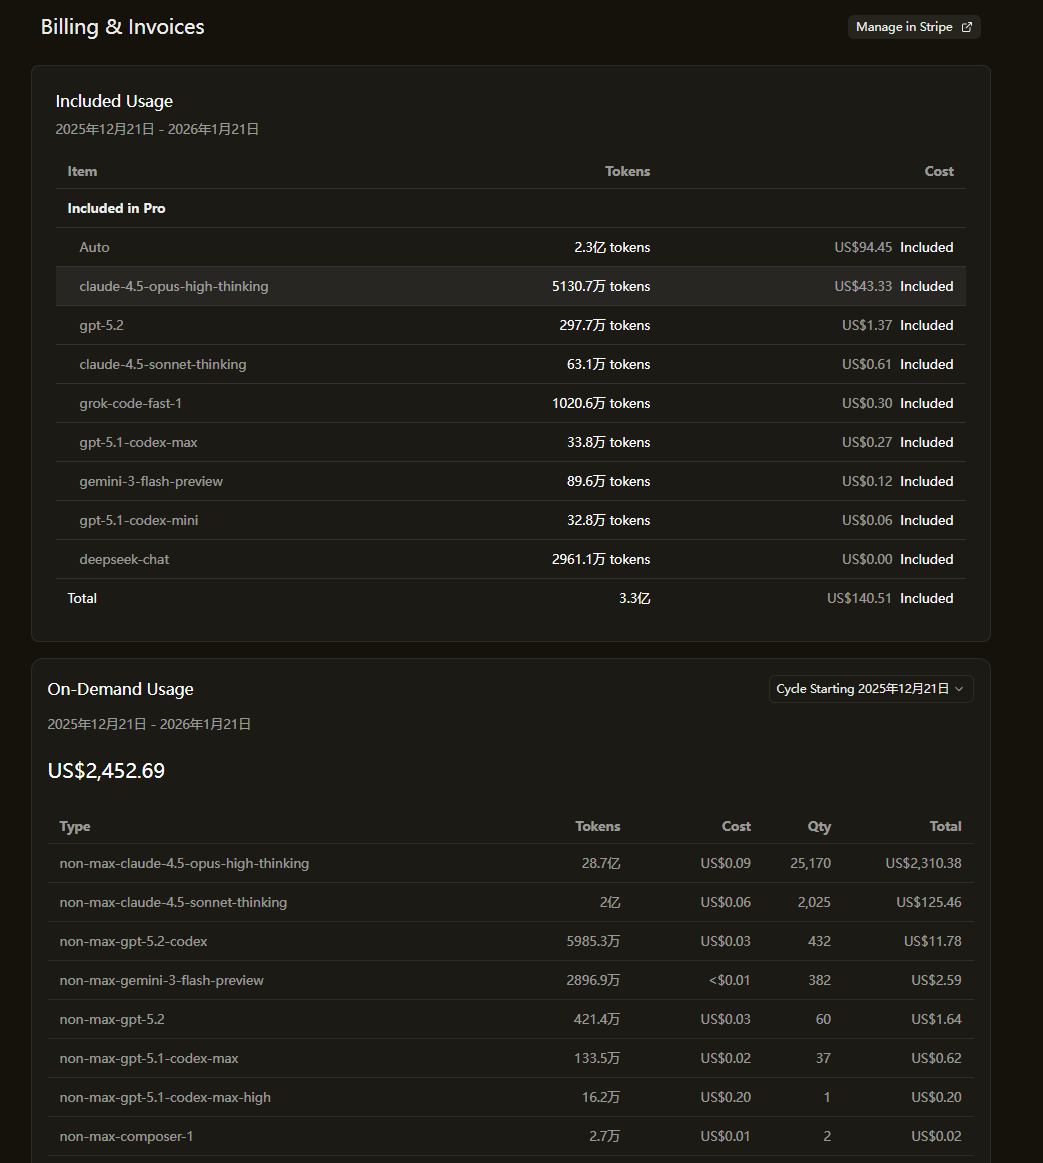This screenshot has width=1043, height=1163.
Task: Click the chevron arrow in Cycle Starting selector
Action: [960, 689]
